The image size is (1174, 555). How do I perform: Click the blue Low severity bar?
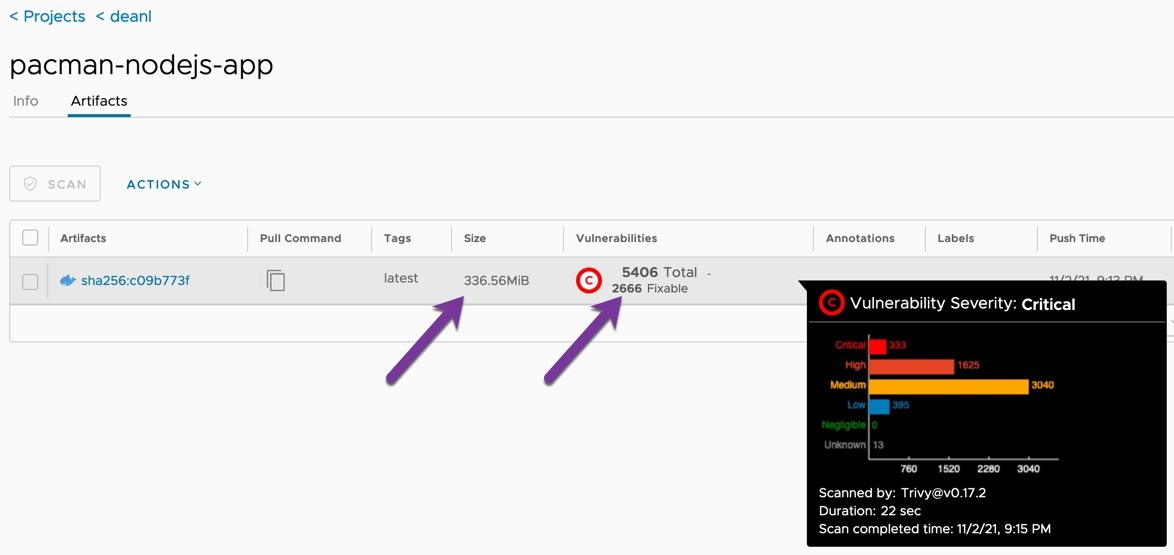pyautogui.click(x=878, y=405)
